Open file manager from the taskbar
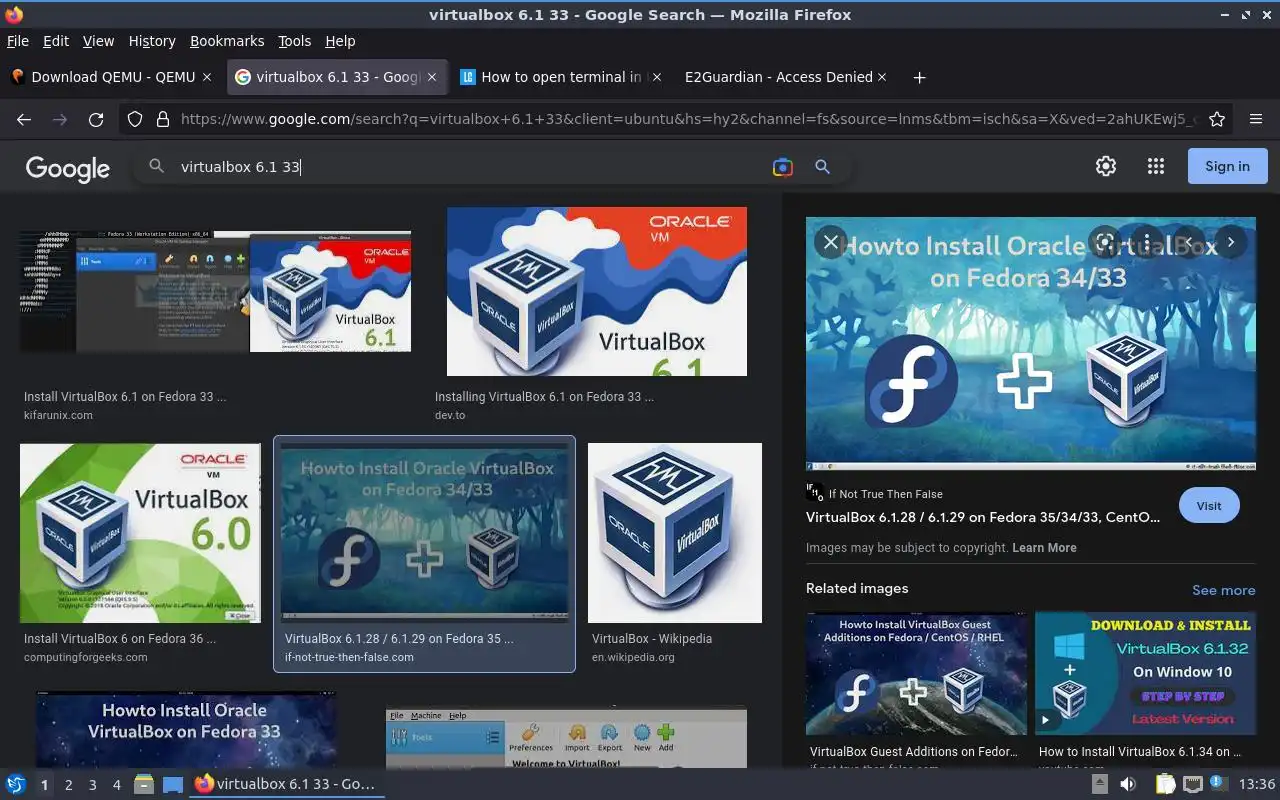The image size is (1280, 800). click(144, 784)
